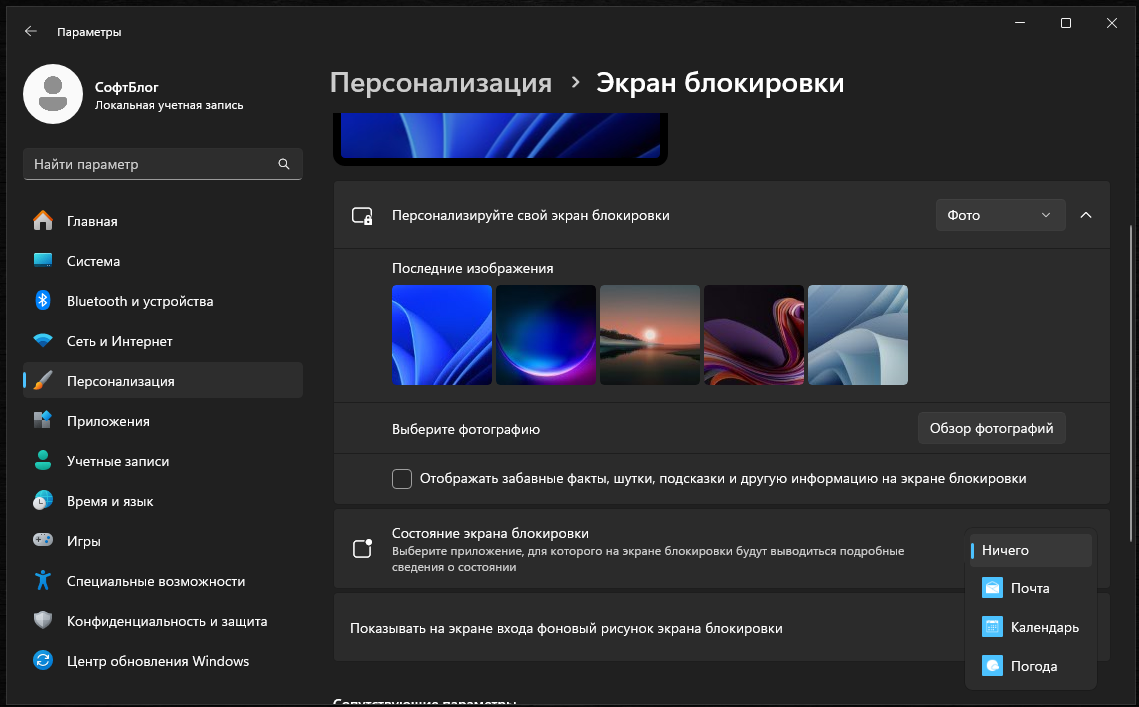1139x707 pixels.
Task: Collapse the lock screen personalization section
Action: tap(1086, 214)
